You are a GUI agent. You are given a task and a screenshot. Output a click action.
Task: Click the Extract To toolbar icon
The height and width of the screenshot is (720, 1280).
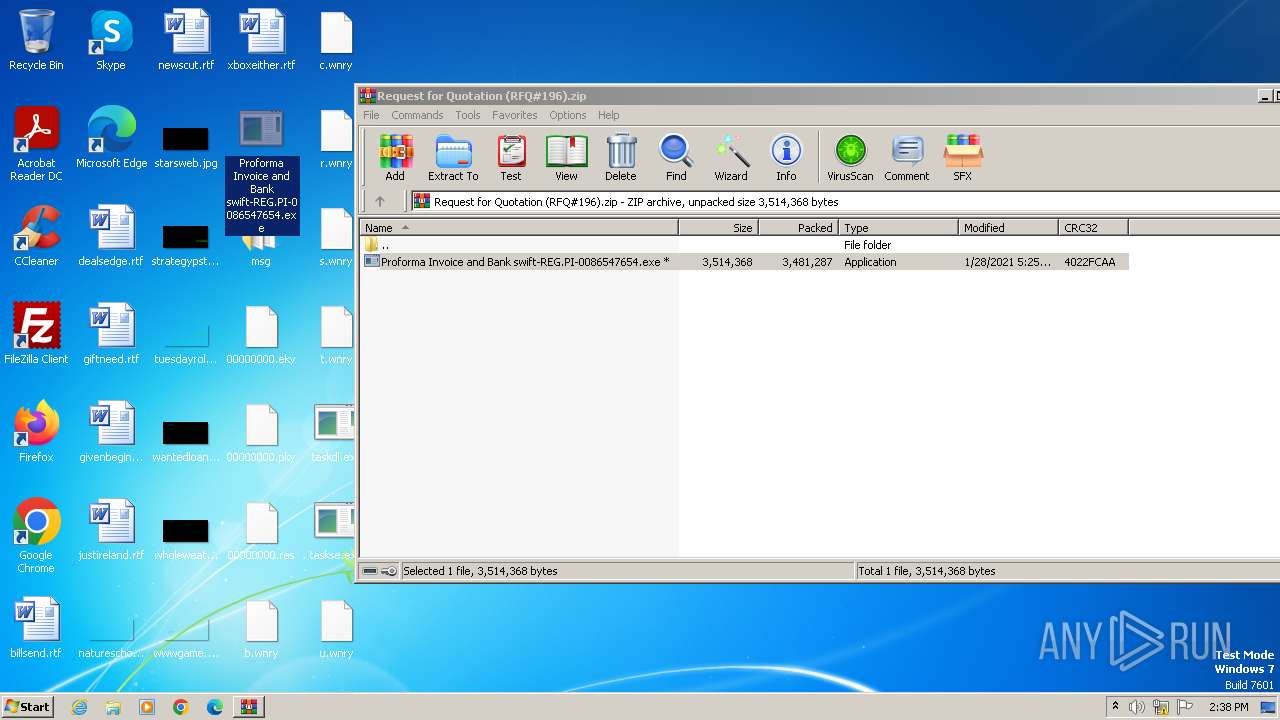tap(453, 158)
